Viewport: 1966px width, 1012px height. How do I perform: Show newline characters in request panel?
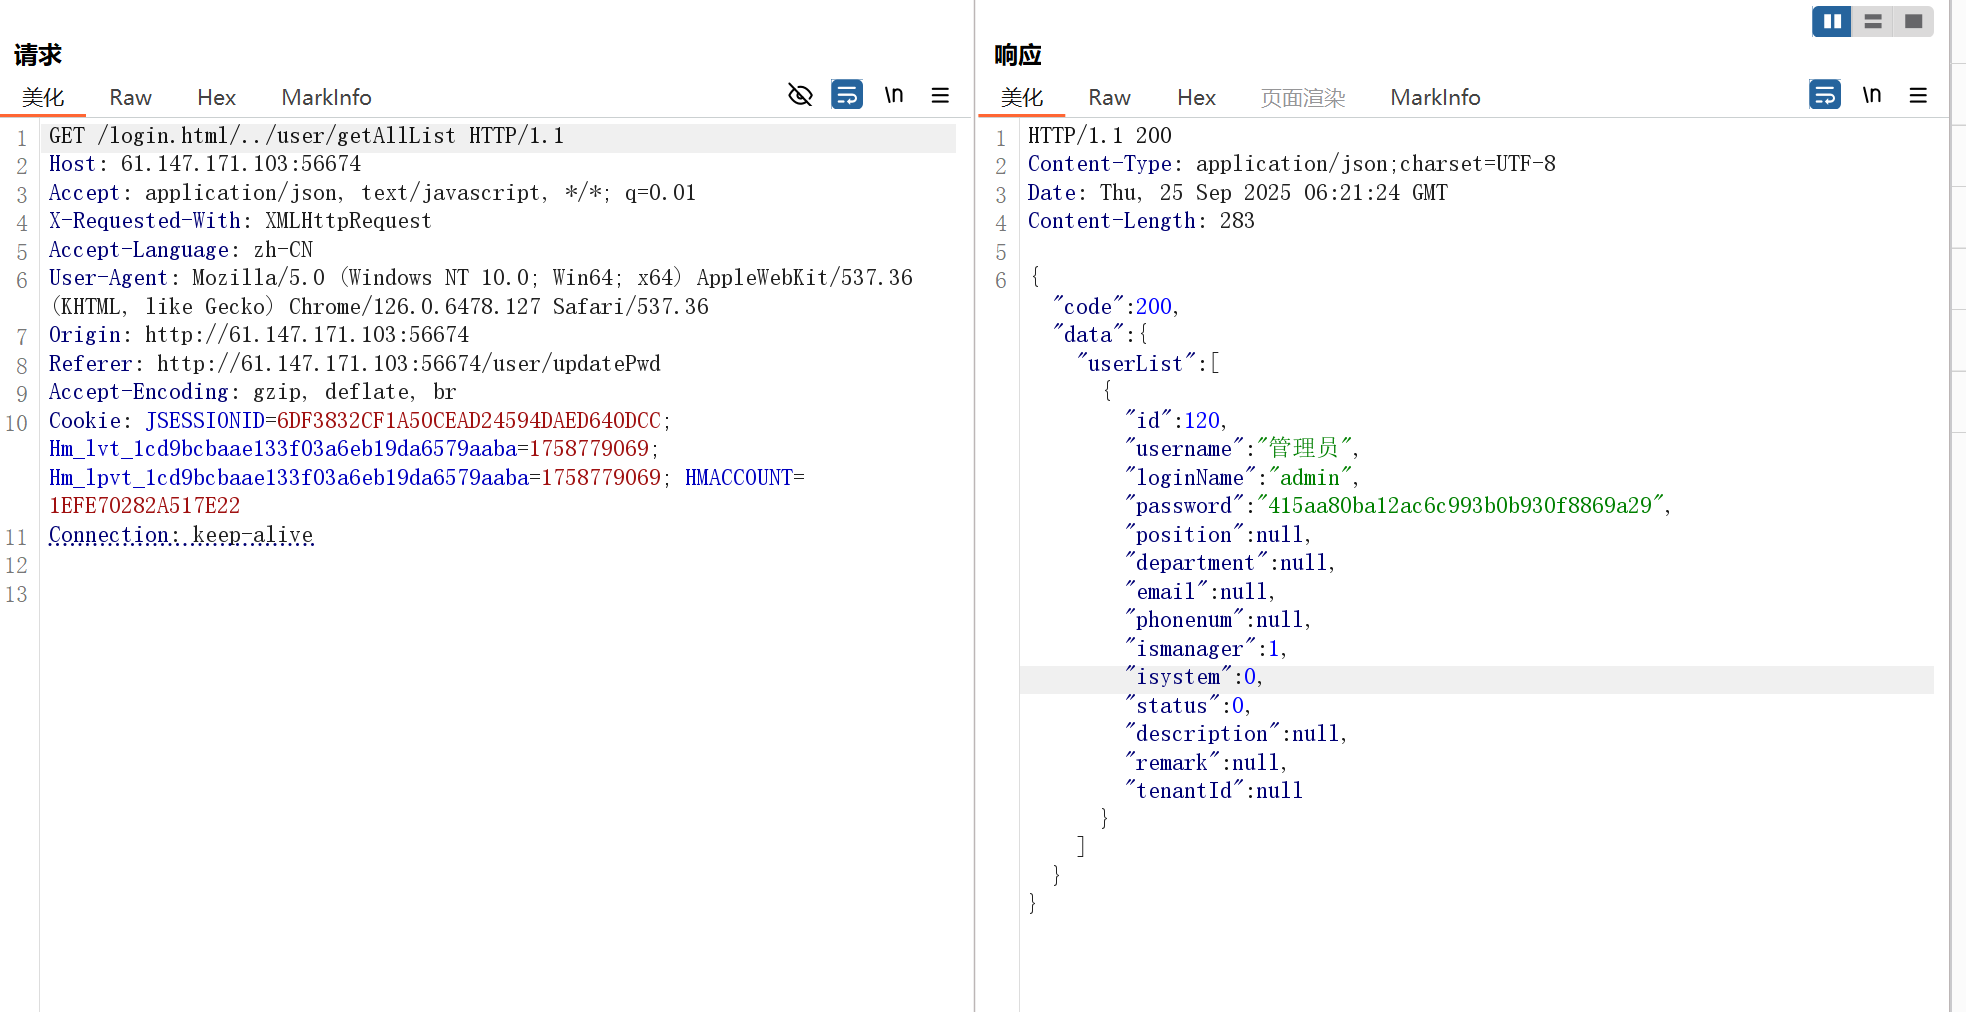[x=894, y=95]
